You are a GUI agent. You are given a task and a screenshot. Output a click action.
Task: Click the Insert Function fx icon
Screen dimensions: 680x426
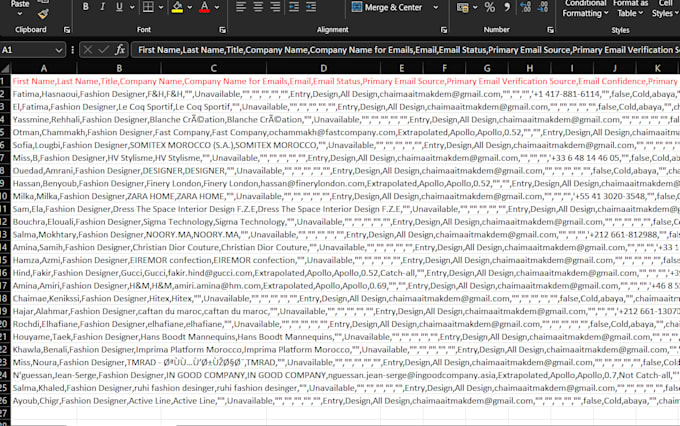tap(120, 50)
